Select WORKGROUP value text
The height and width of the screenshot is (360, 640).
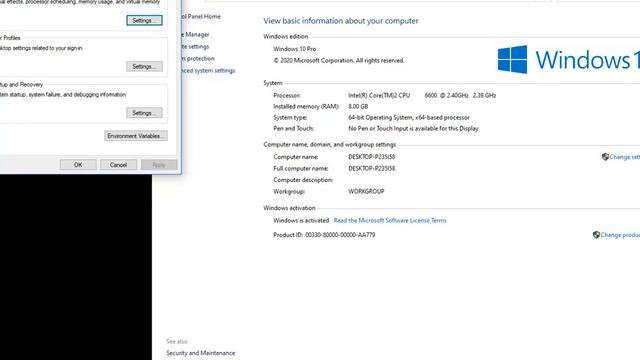(366, 191)
